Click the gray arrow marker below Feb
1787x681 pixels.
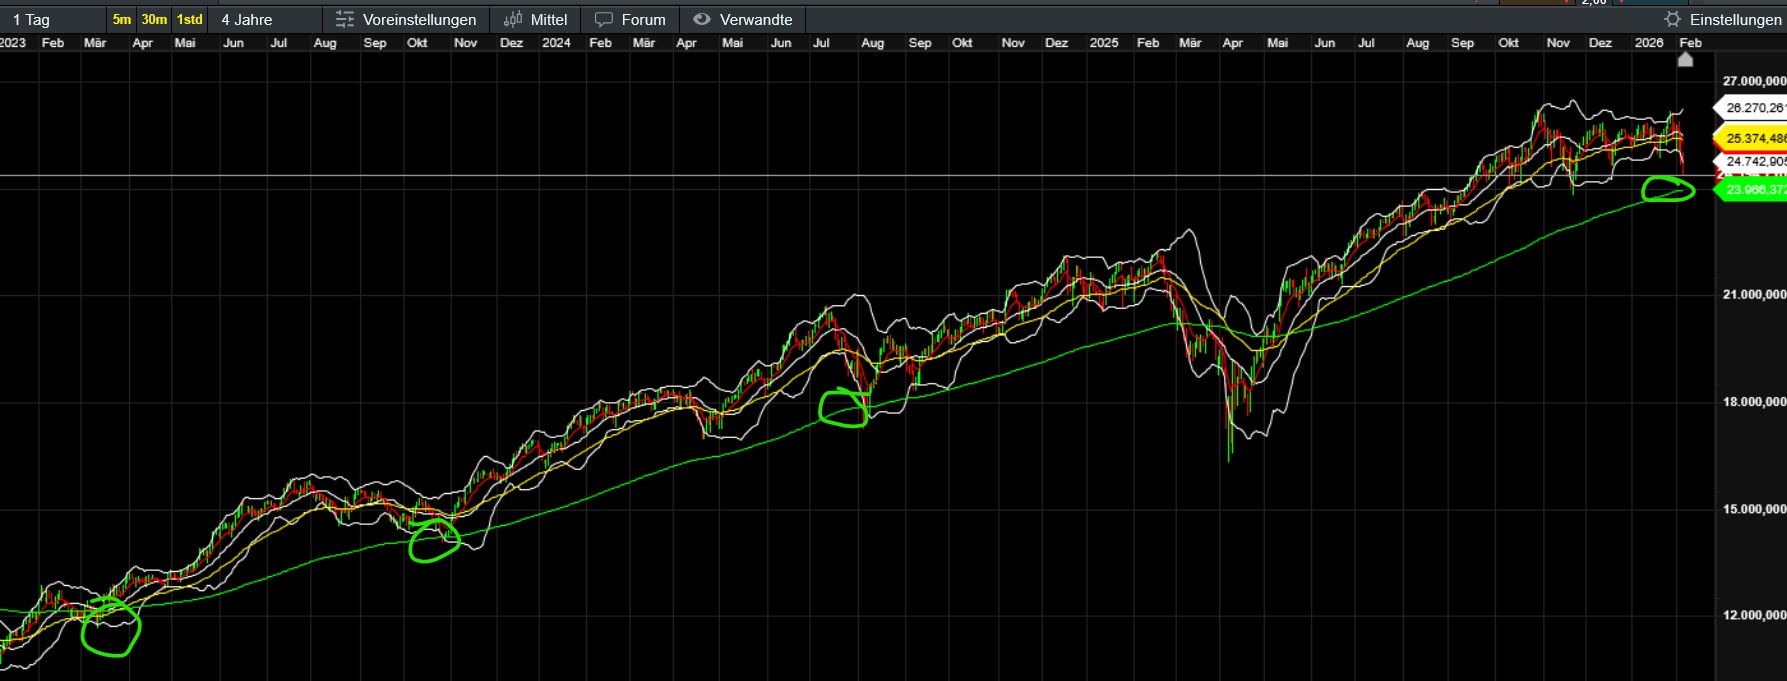tap(1685, 60)
